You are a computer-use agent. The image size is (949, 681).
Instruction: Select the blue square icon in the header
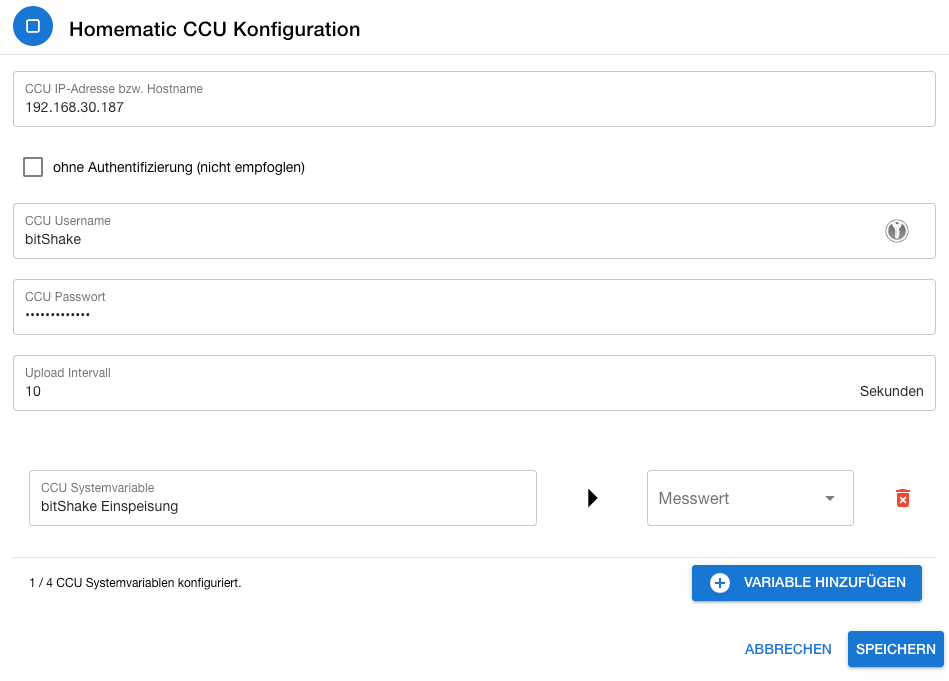pos(32,26)
